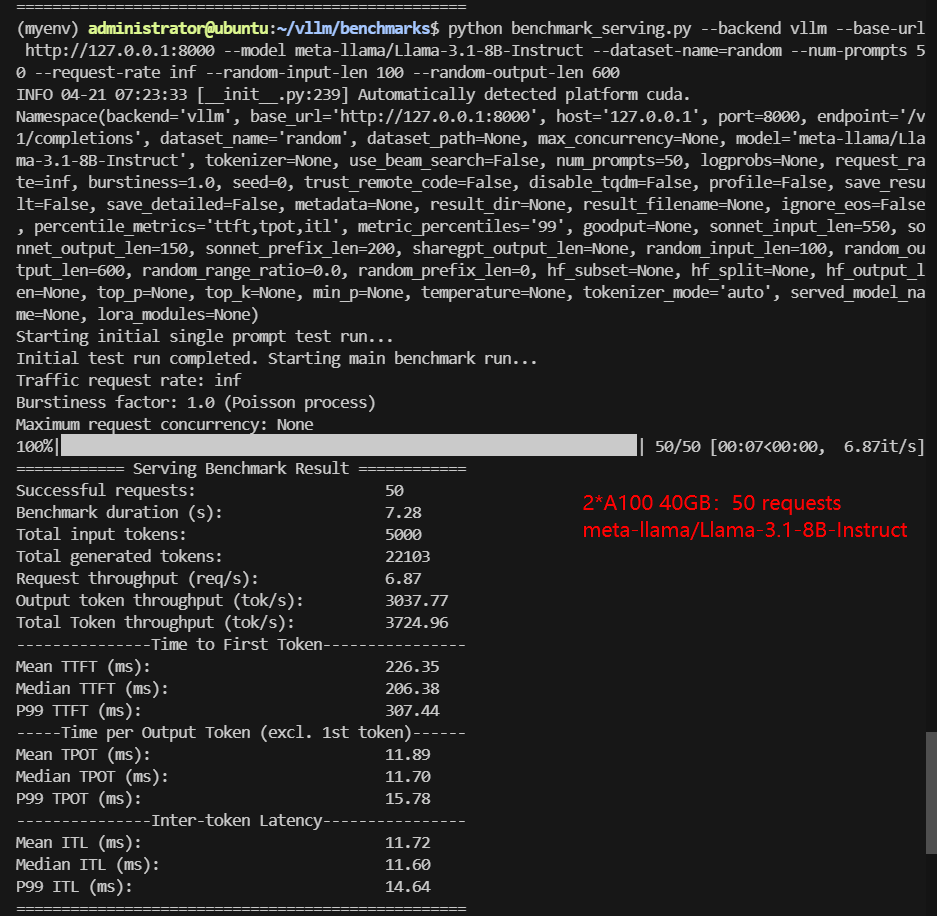
Task: Click the "Traffic request rate: inf" line
Action: click(128, 381)
